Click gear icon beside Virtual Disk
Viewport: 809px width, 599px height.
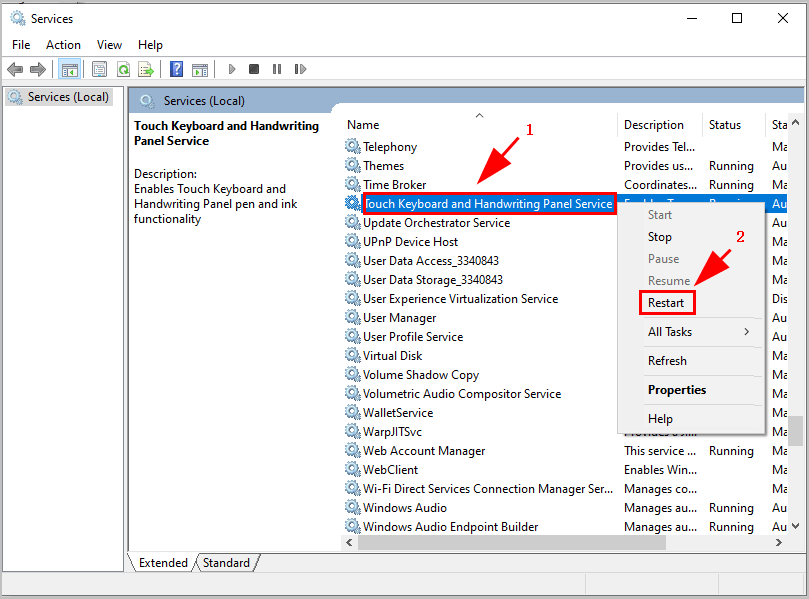click(353, 355)
